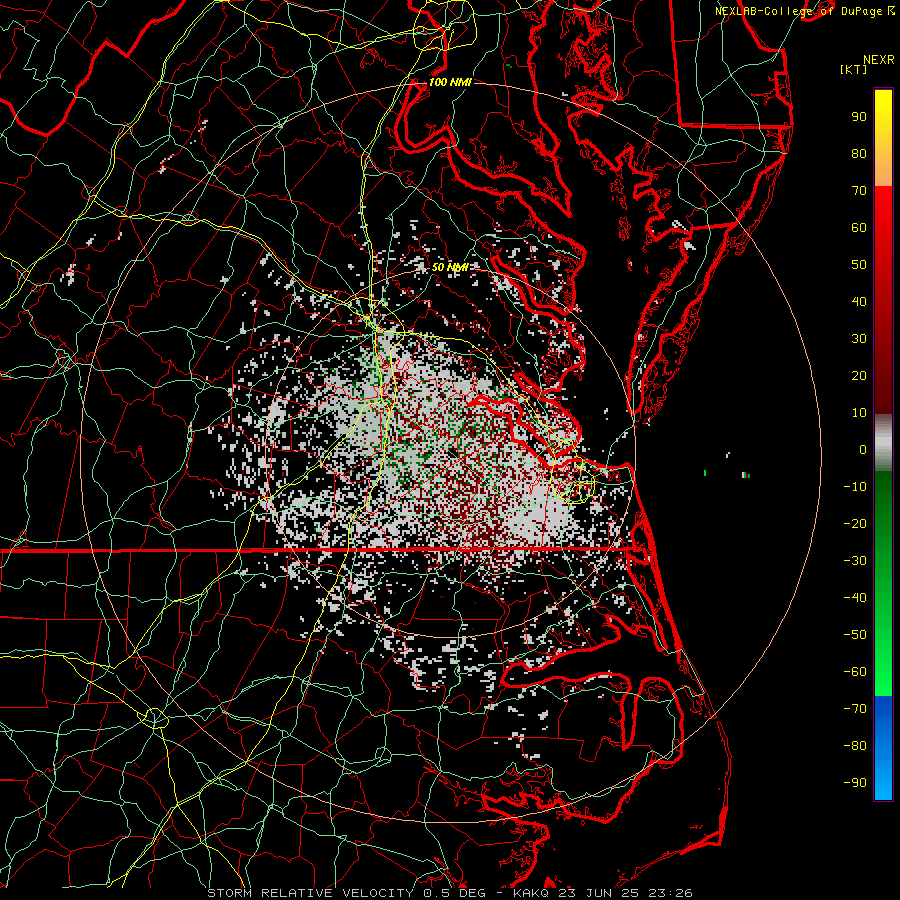Click the NEXR label above the color scale
Screen dimensions: 900x900
[879, 60]
